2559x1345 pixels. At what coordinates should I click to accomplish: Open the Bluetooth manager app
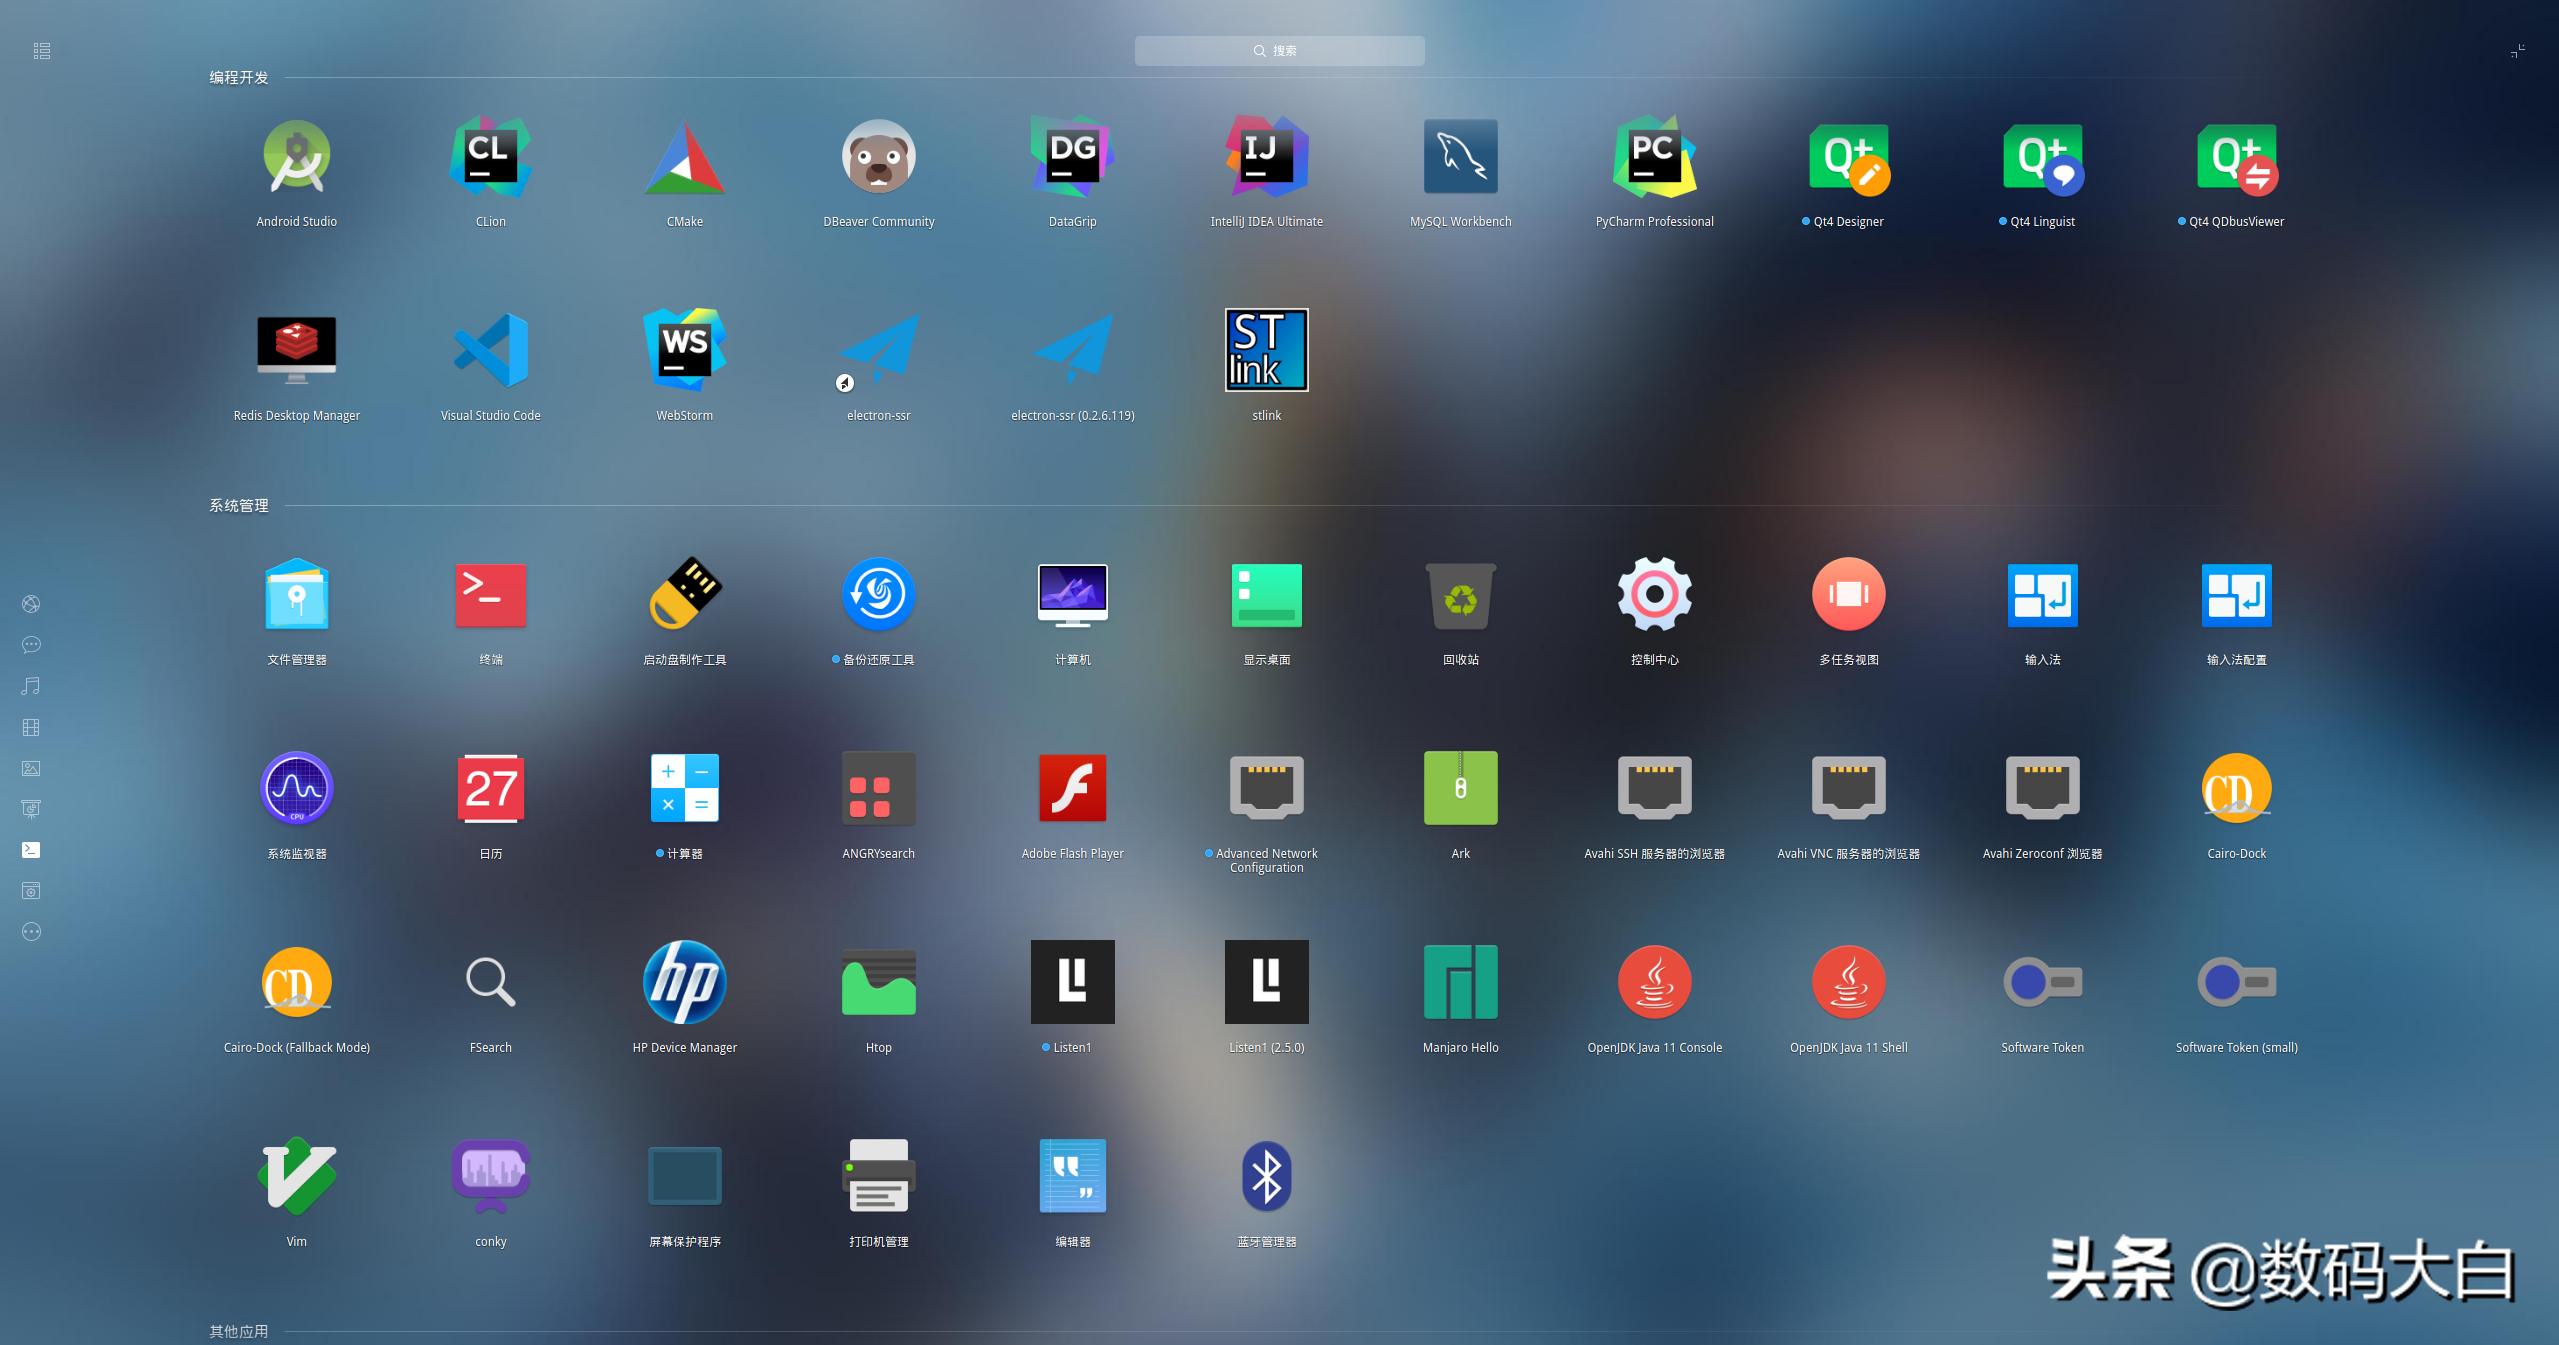[1266, 1177]
